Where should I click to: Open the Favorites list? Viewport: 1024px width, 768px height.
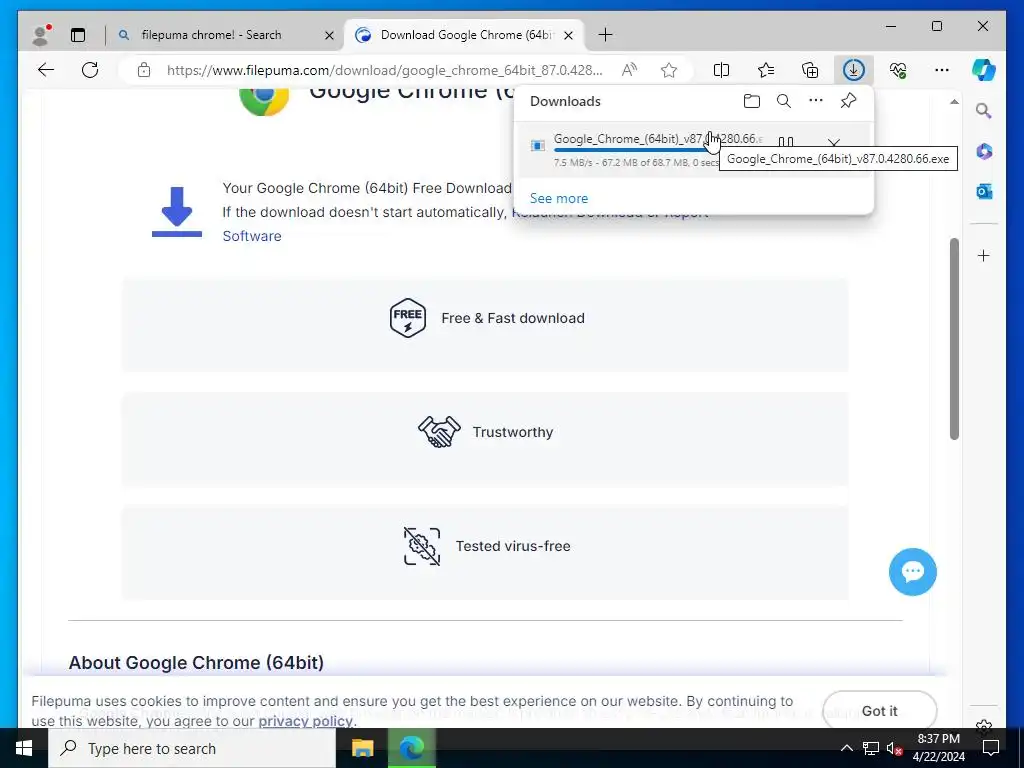(765, 70)
